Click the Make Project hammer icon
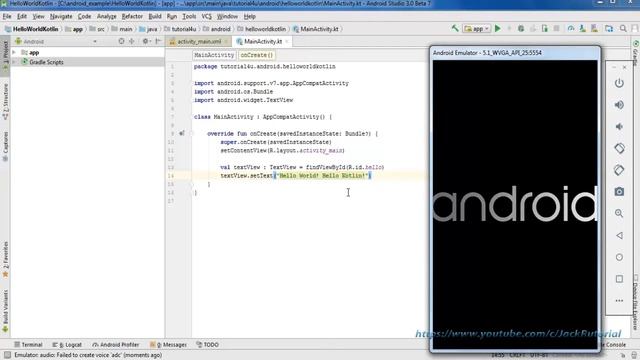640x360 pixels. pos(455,29)
